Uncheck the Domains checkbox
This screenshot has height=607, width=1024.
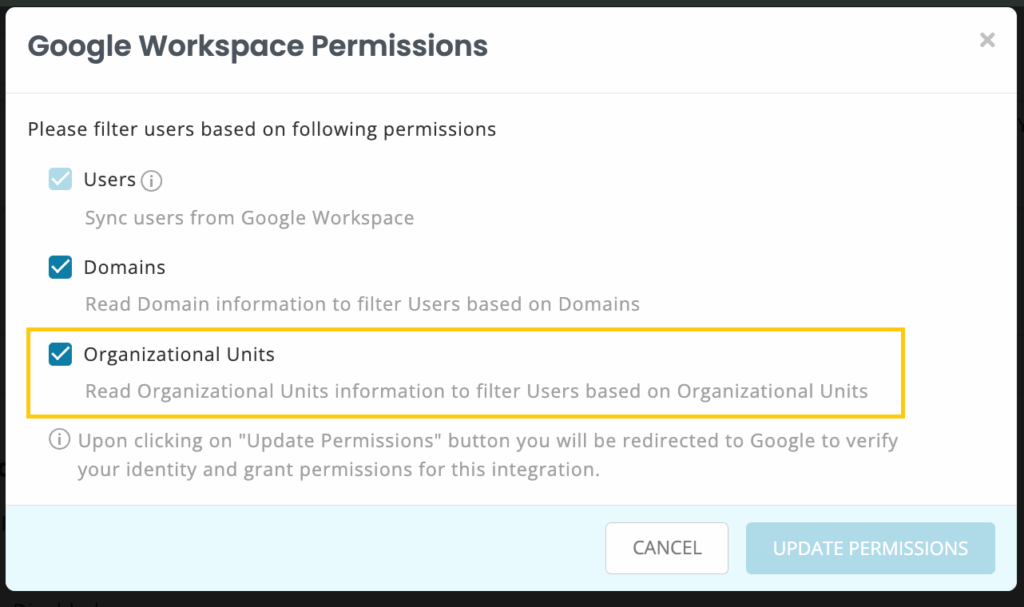[x=61, y=267]
